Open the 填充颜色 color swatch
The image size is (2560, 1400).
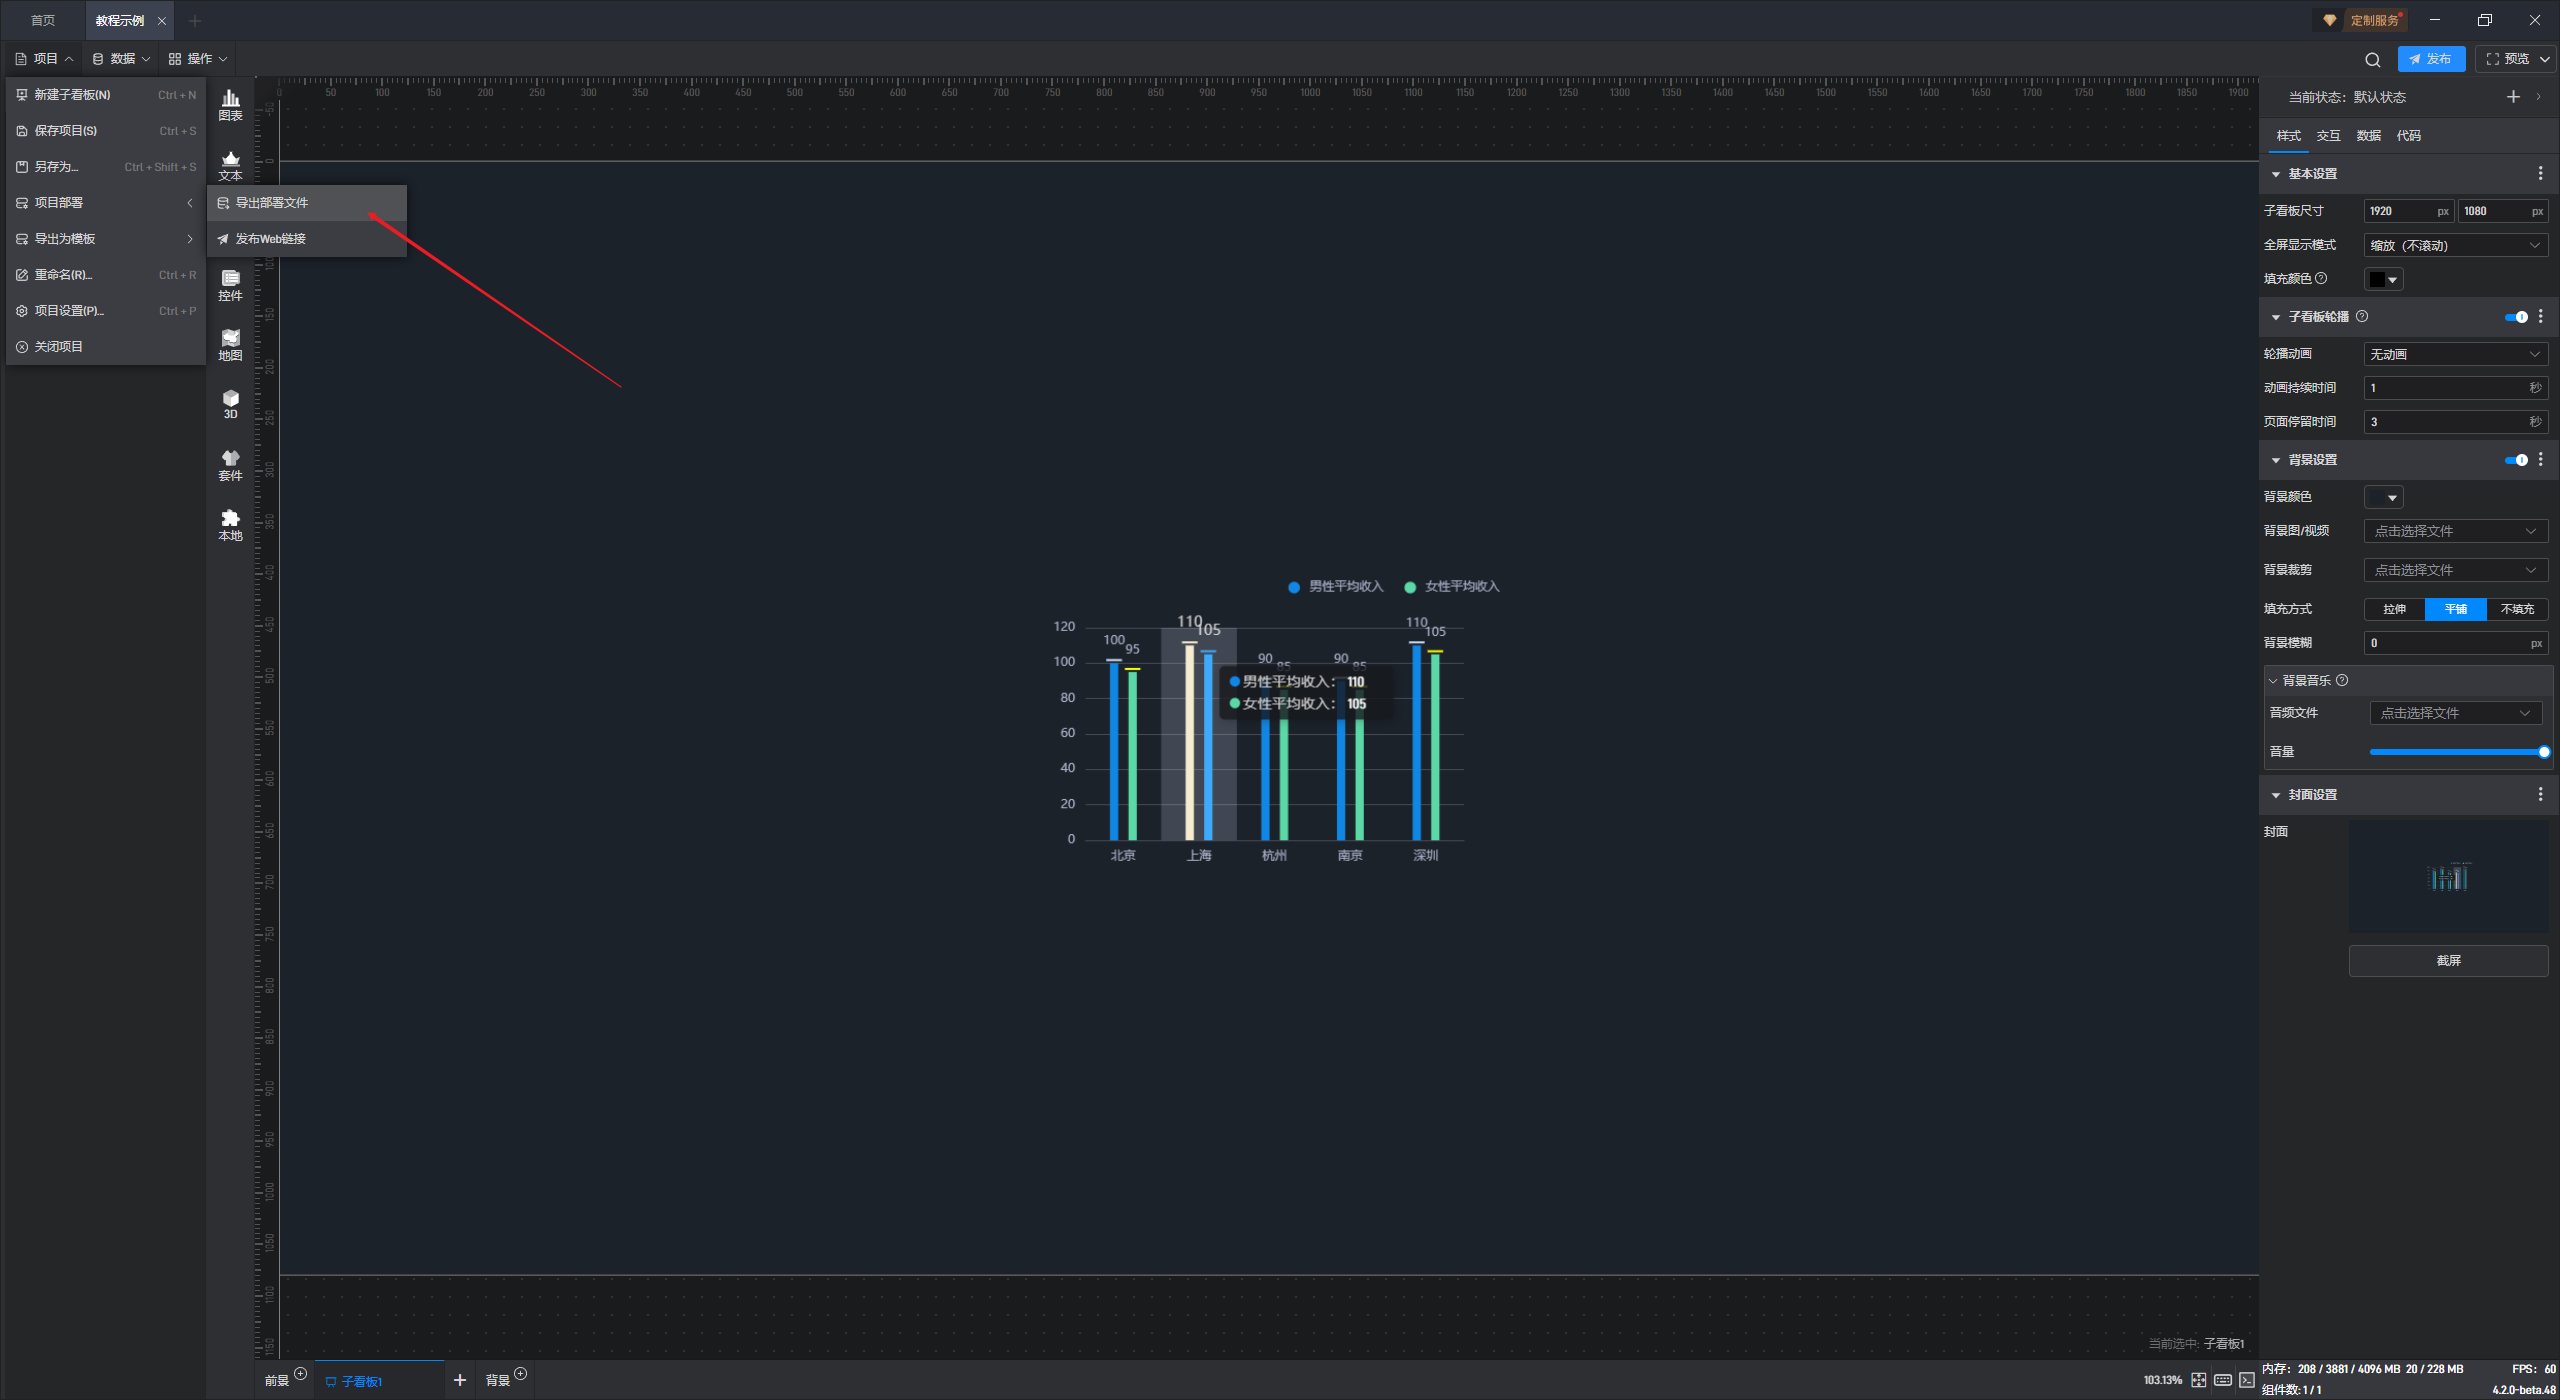click(2383, 279)
